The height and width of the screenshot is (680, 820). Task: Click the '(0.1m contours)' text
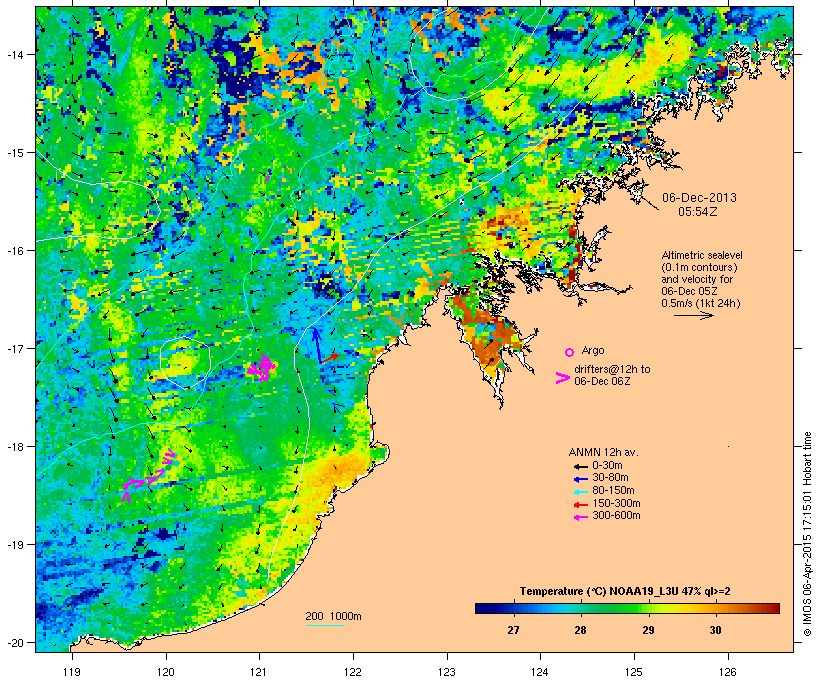click(700, 267)
